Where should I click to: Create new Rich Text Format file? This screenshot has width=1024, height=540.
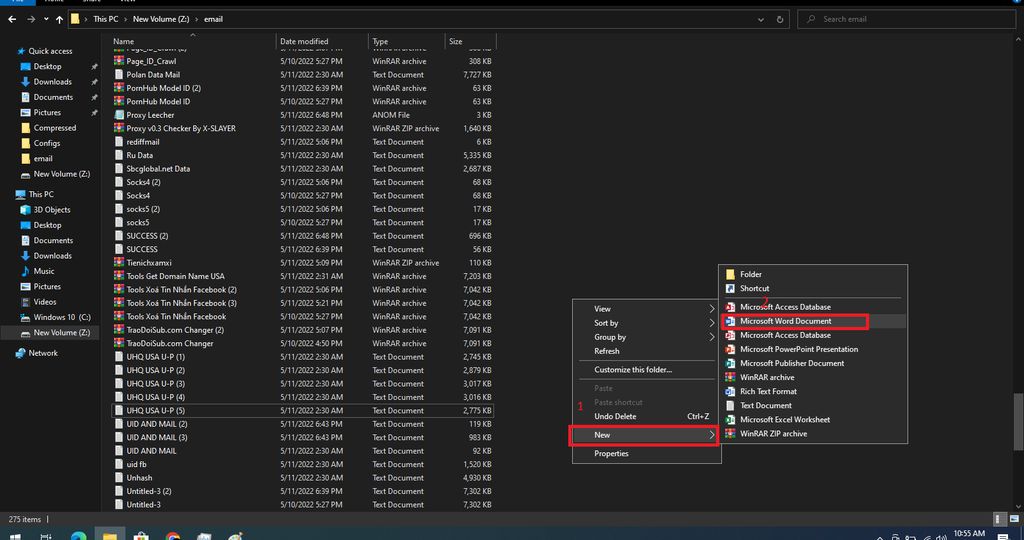813,392
